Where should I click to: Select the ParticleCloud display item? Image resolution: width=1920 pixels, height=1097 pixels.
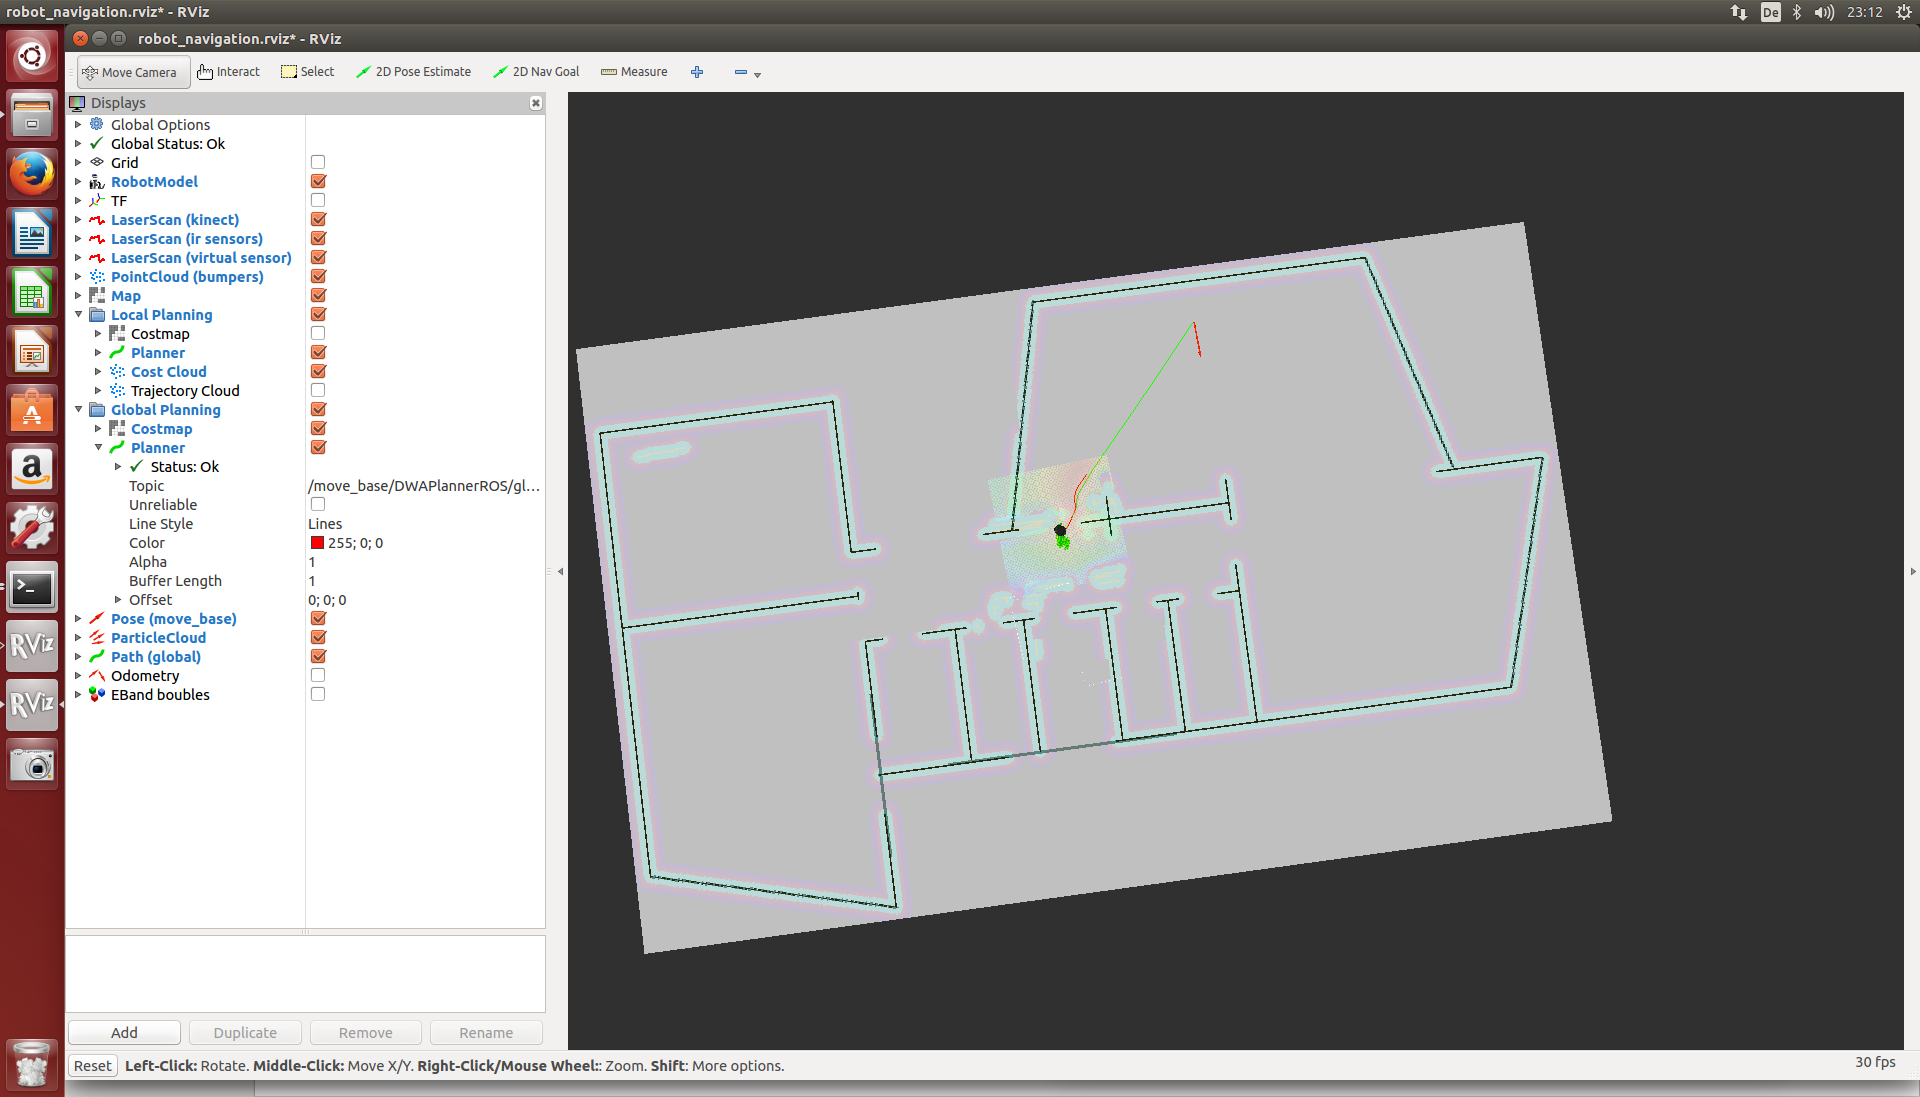(158, 638)
